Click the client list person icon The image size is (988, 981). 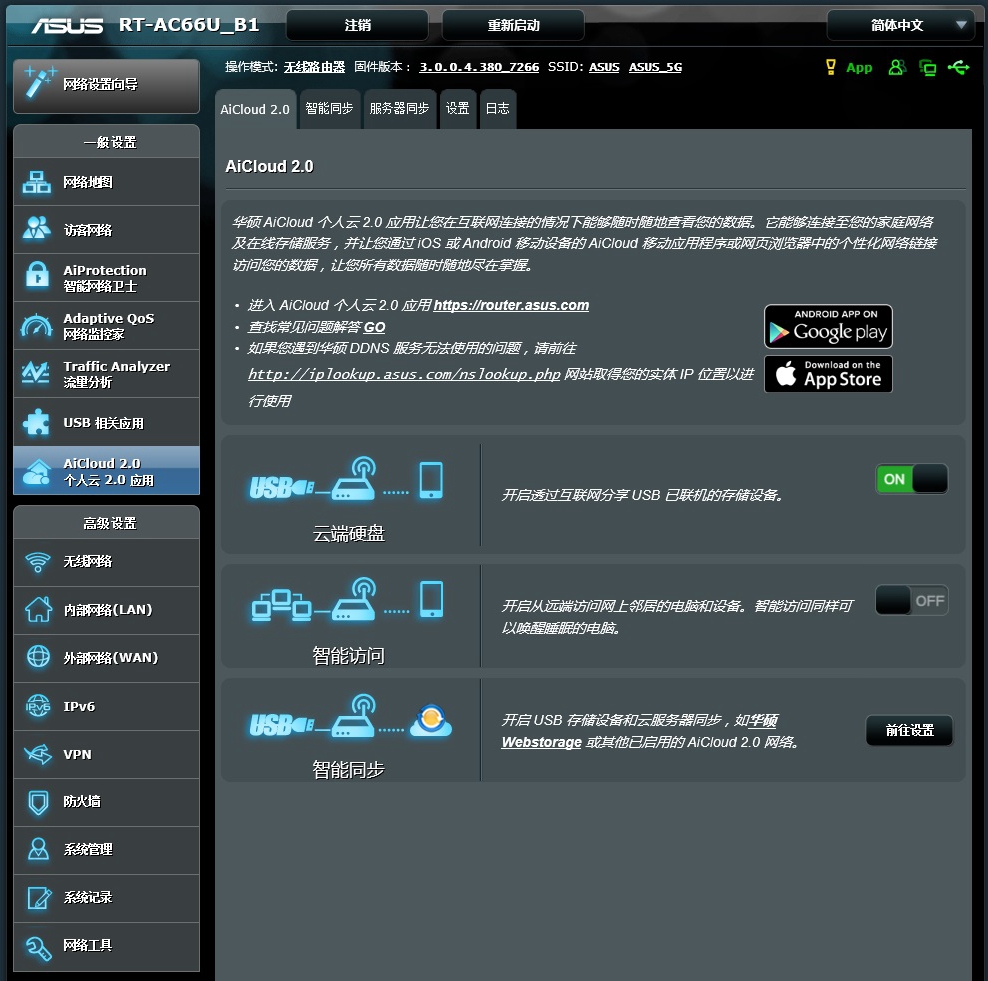tap(897, 67)
